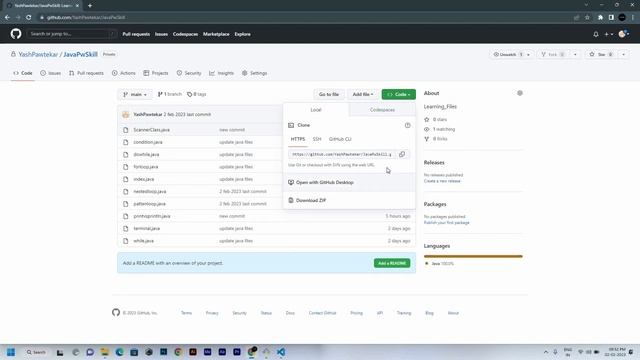The width and height of the screenshot is (640, 360).
Task: Click Publish your first package link
Action: [x=447, y=222]
